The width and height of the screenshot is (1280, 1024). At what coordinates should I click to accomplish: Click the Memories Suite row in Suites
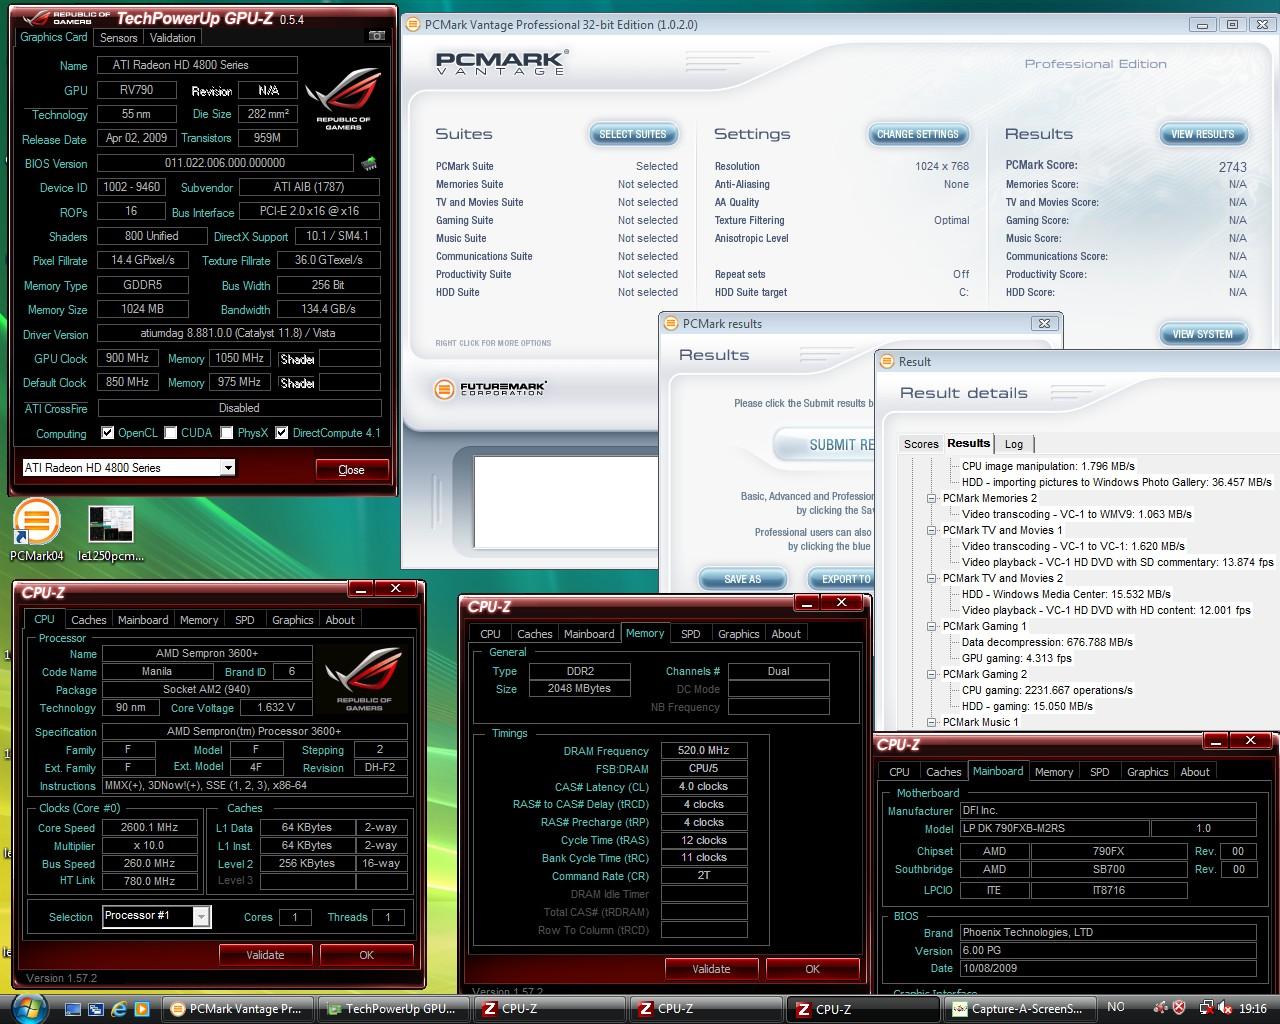tap(556, 184)
